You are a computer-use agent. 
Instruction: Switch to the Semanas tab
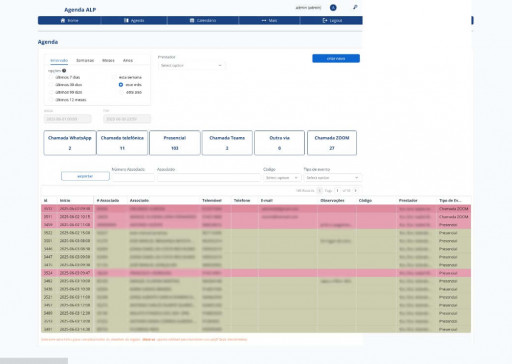pos(85,61)
